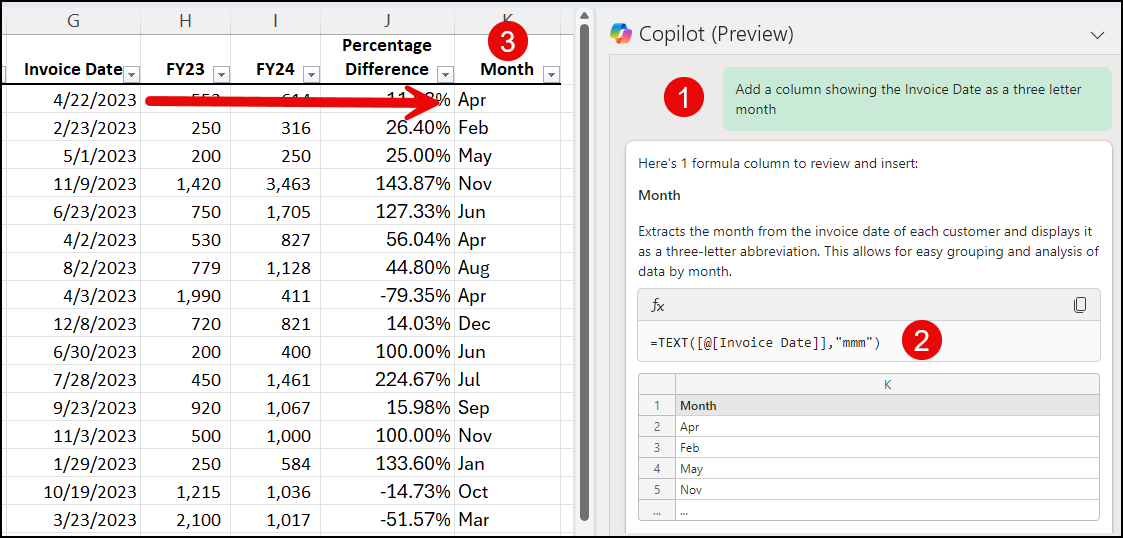1123x538 pixels.
Task: Click May in Copilot preview table
Action: pos(887,469)
